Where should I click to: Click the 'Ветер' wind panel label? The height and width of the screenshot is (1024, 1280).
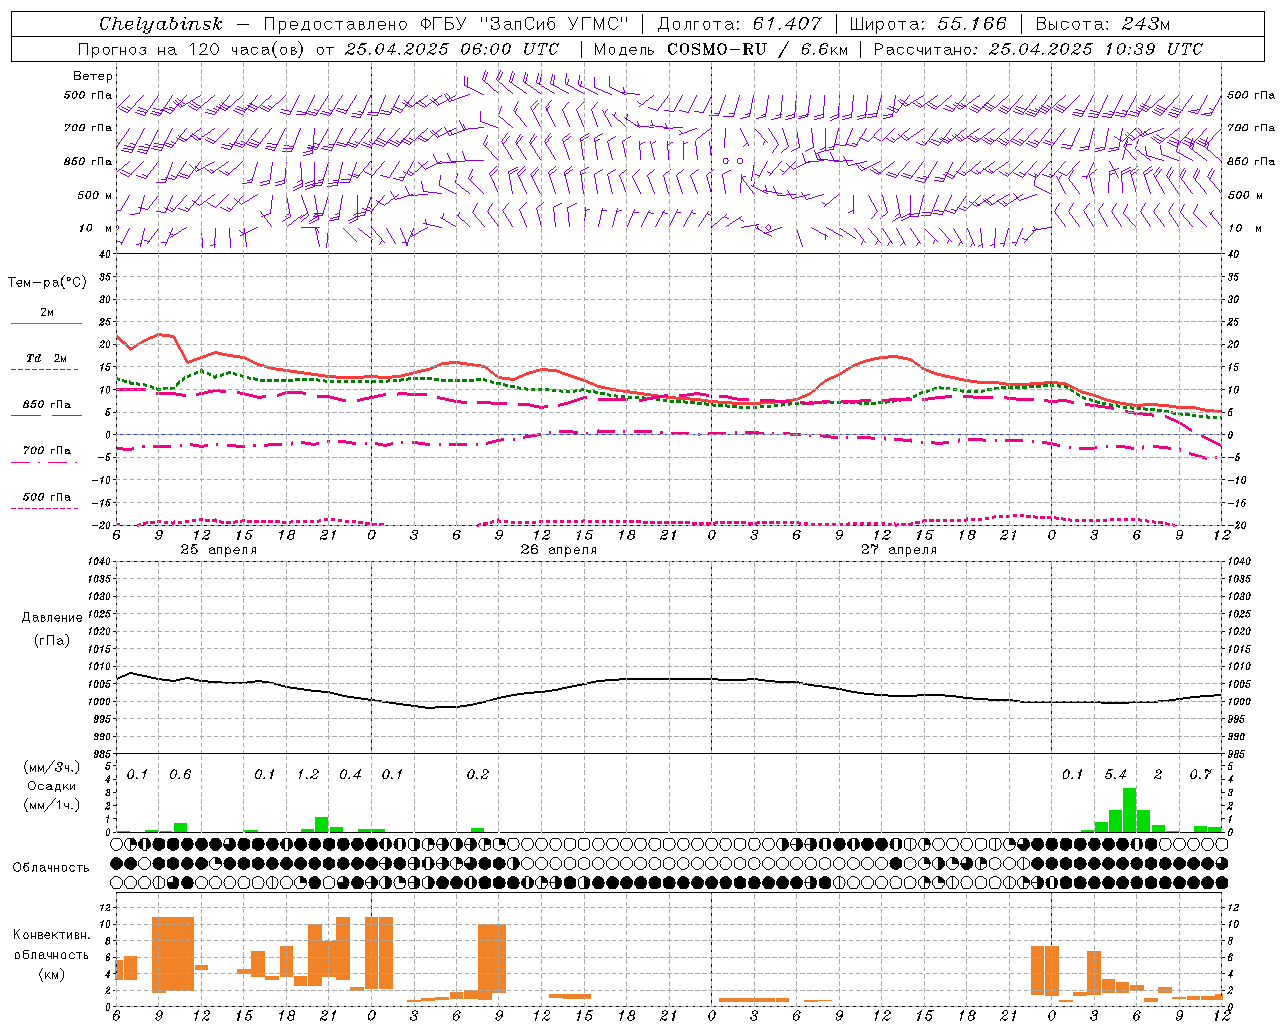[92, 76]
